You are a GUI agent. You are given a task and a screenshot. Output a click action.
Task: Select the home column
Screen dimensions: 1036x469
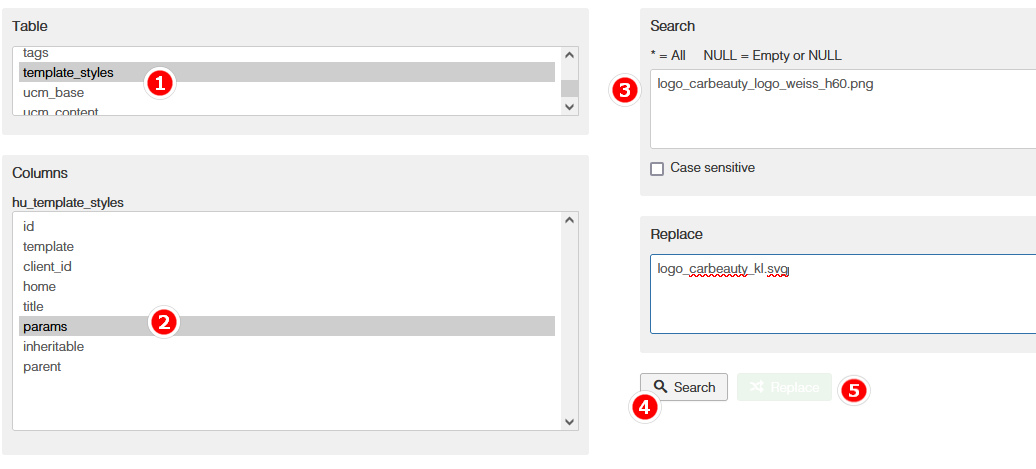tap(39, 286)
